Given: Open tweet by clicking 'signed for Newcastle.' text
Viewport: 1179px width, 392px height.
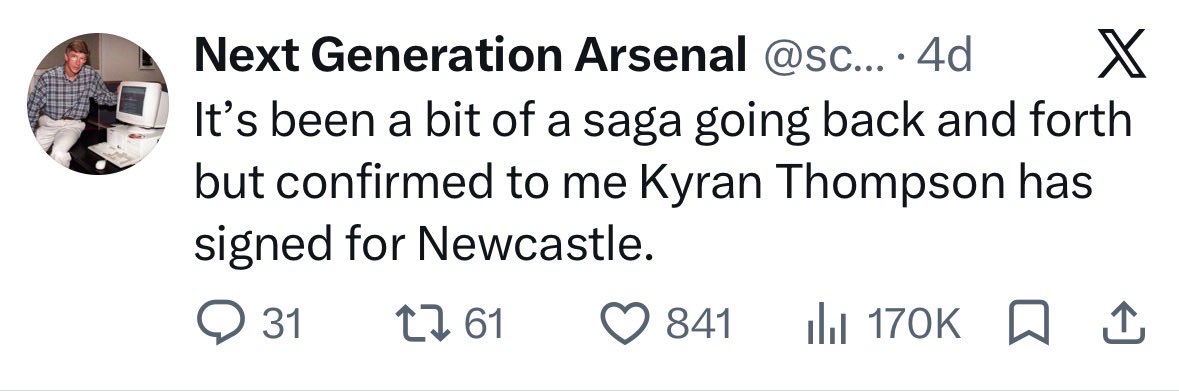Looking at the screenshot, I should tap(421, 245).
